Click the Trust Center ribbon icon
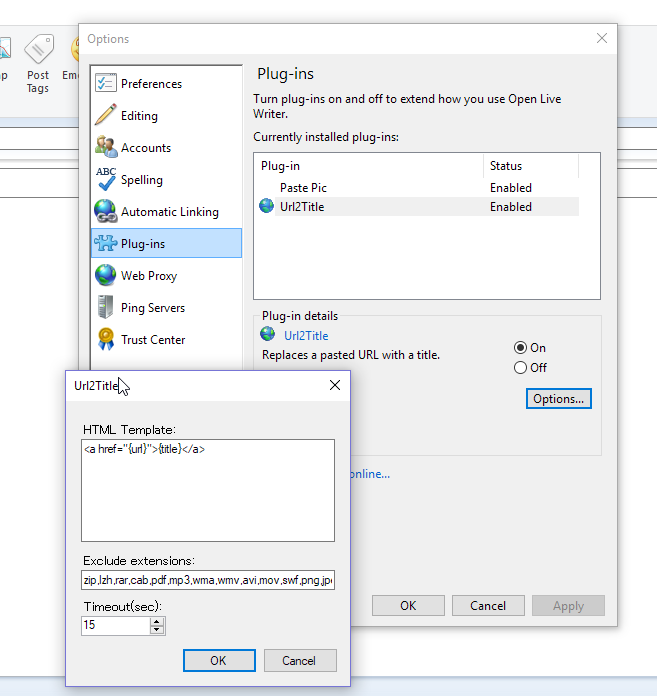 [106, 340]
